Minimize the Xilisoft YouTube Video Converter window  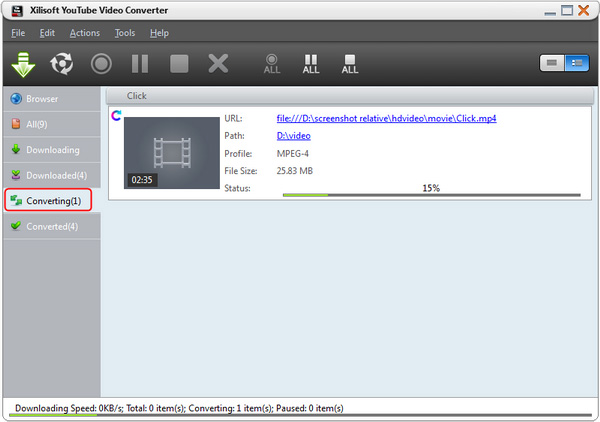pos(550,13)
